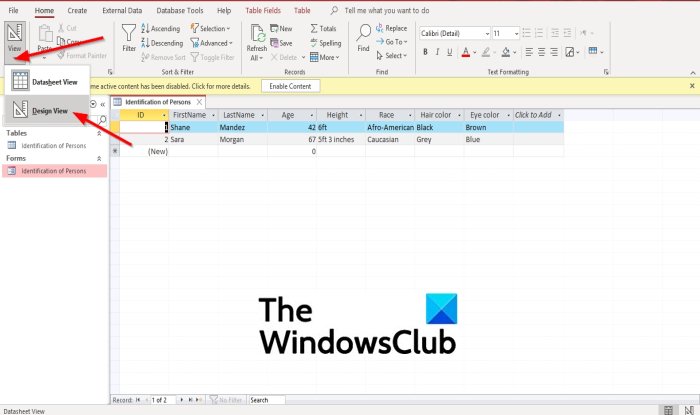
Task: Select the cell containing Caucasian
Action: (x=390, y=139)
